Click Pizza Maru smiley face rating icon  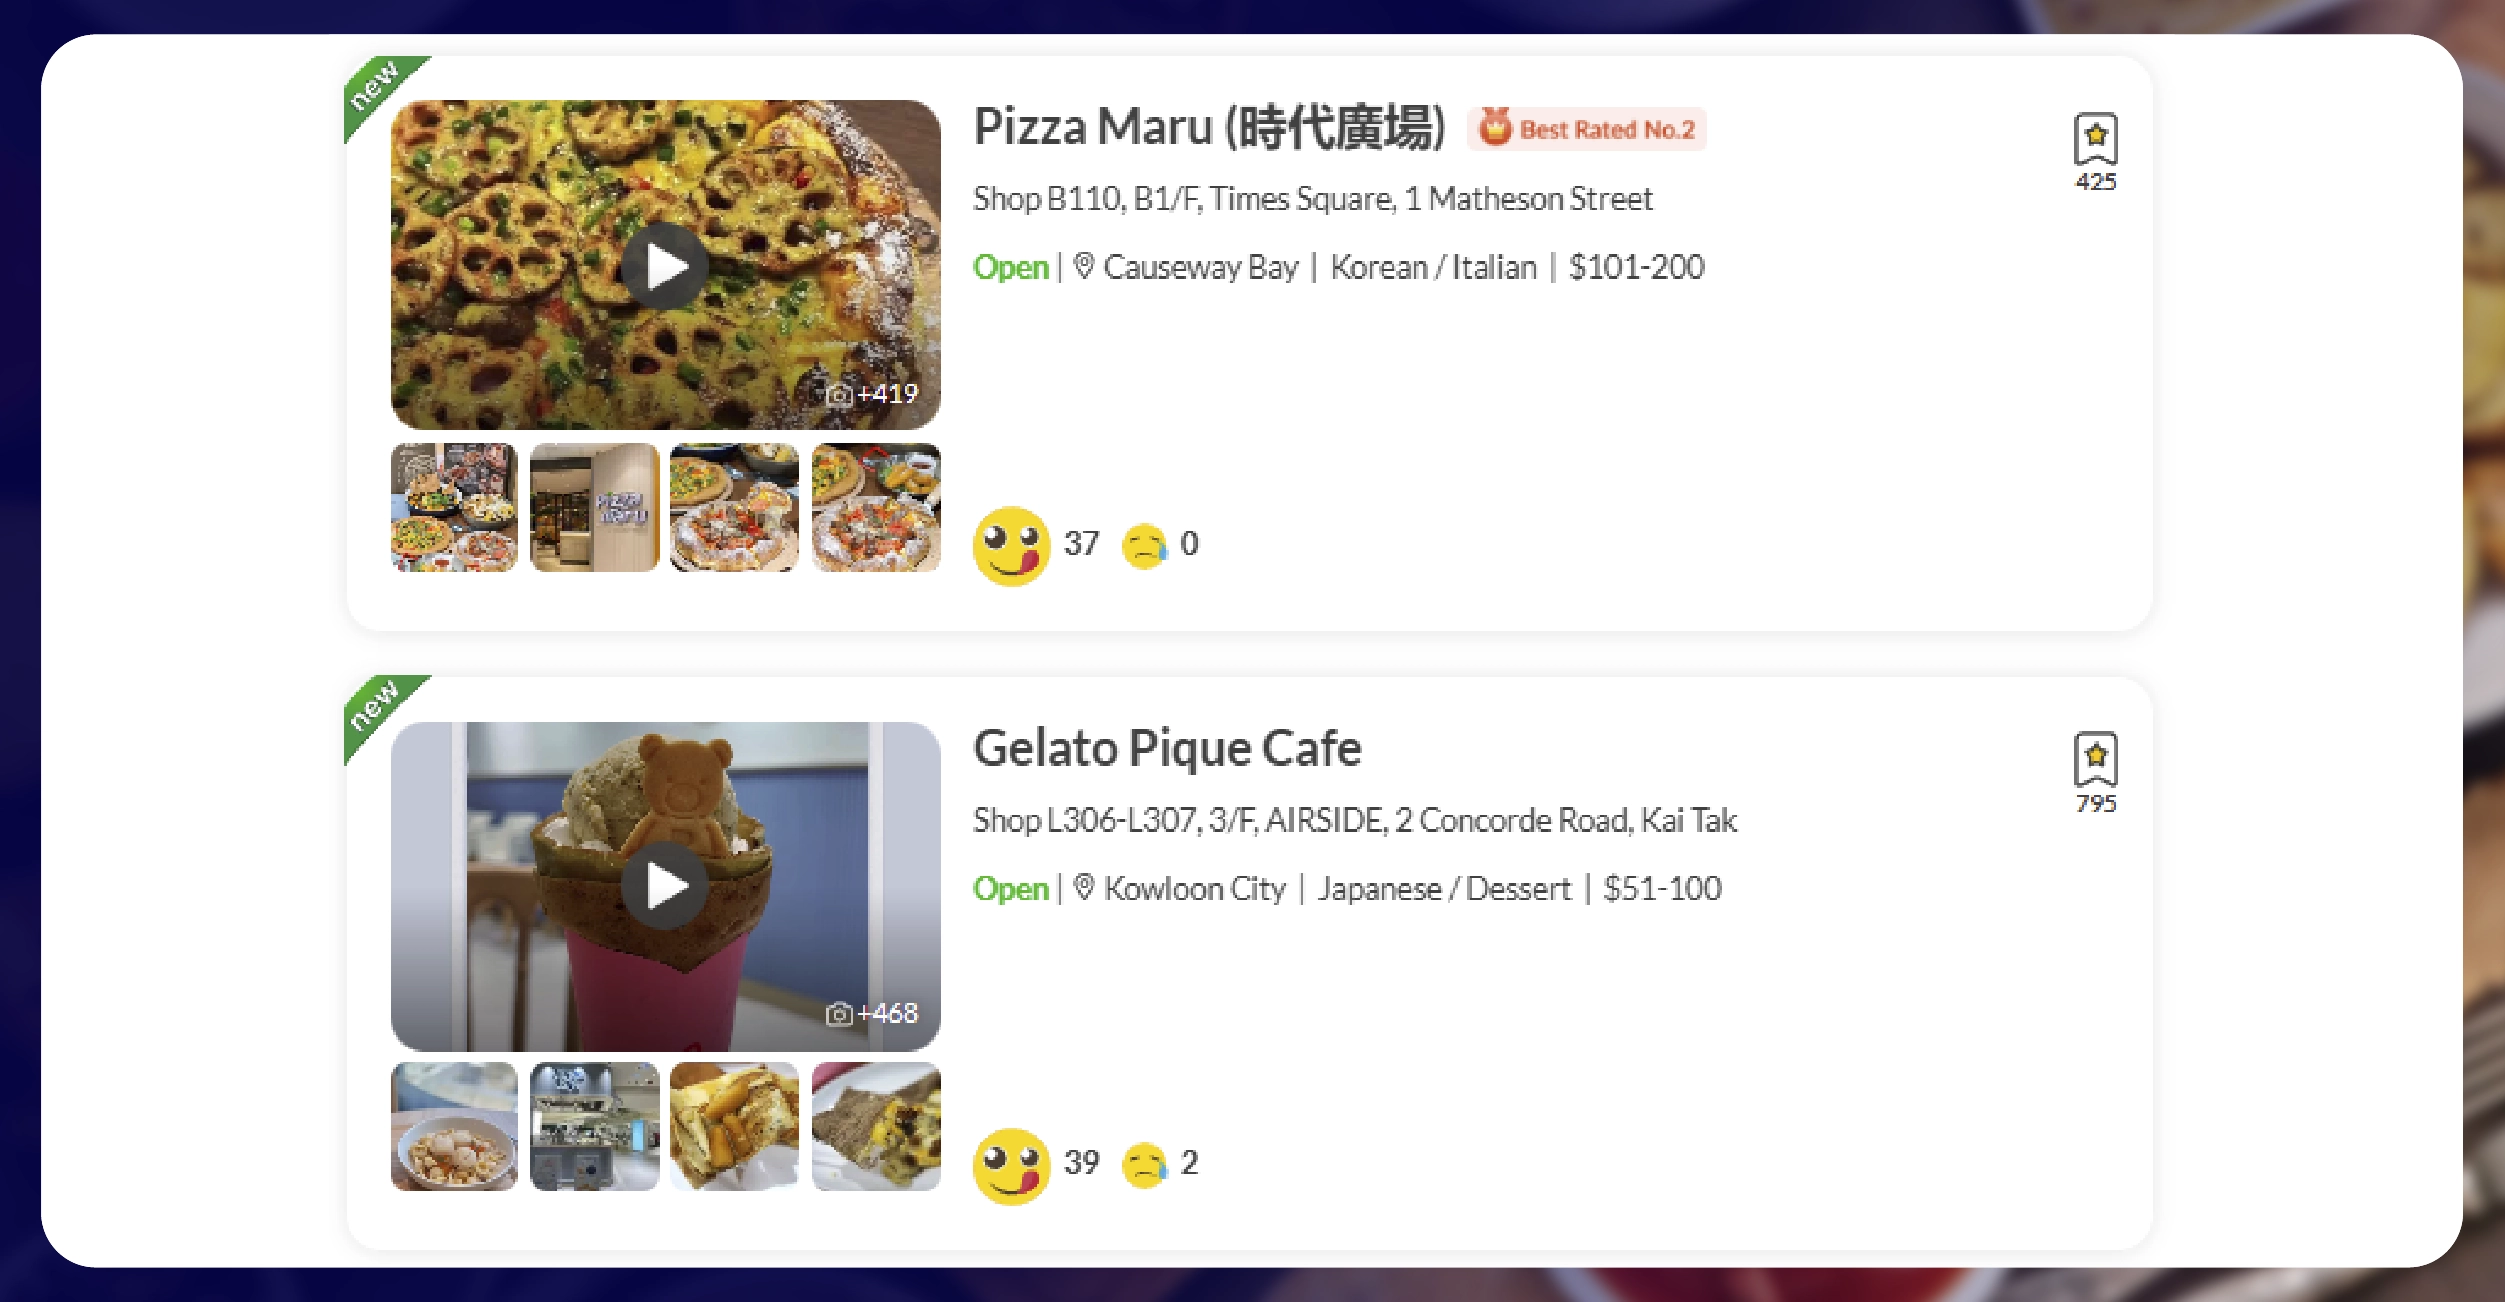pyautogui.click(x=1011, y=545)
